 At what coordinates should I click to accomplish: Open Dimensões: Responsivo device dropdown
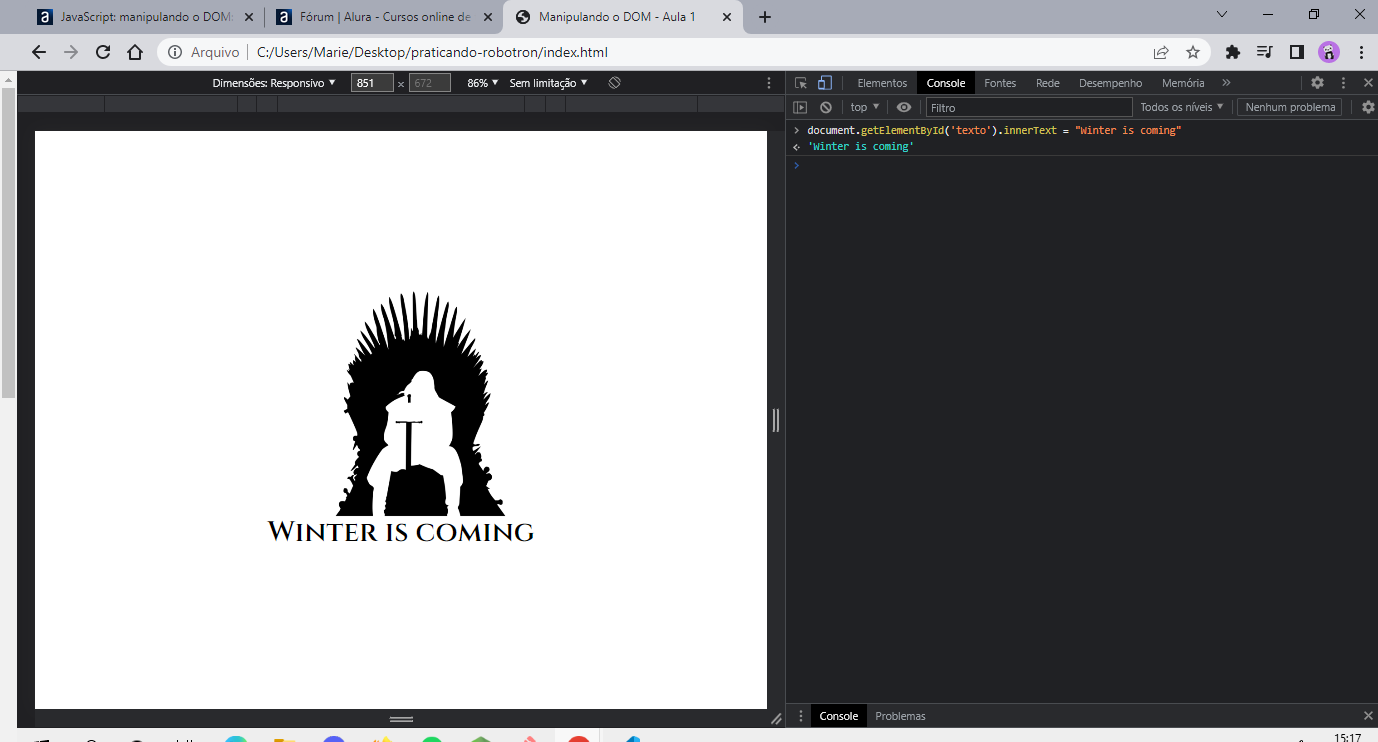coord(274,83)
